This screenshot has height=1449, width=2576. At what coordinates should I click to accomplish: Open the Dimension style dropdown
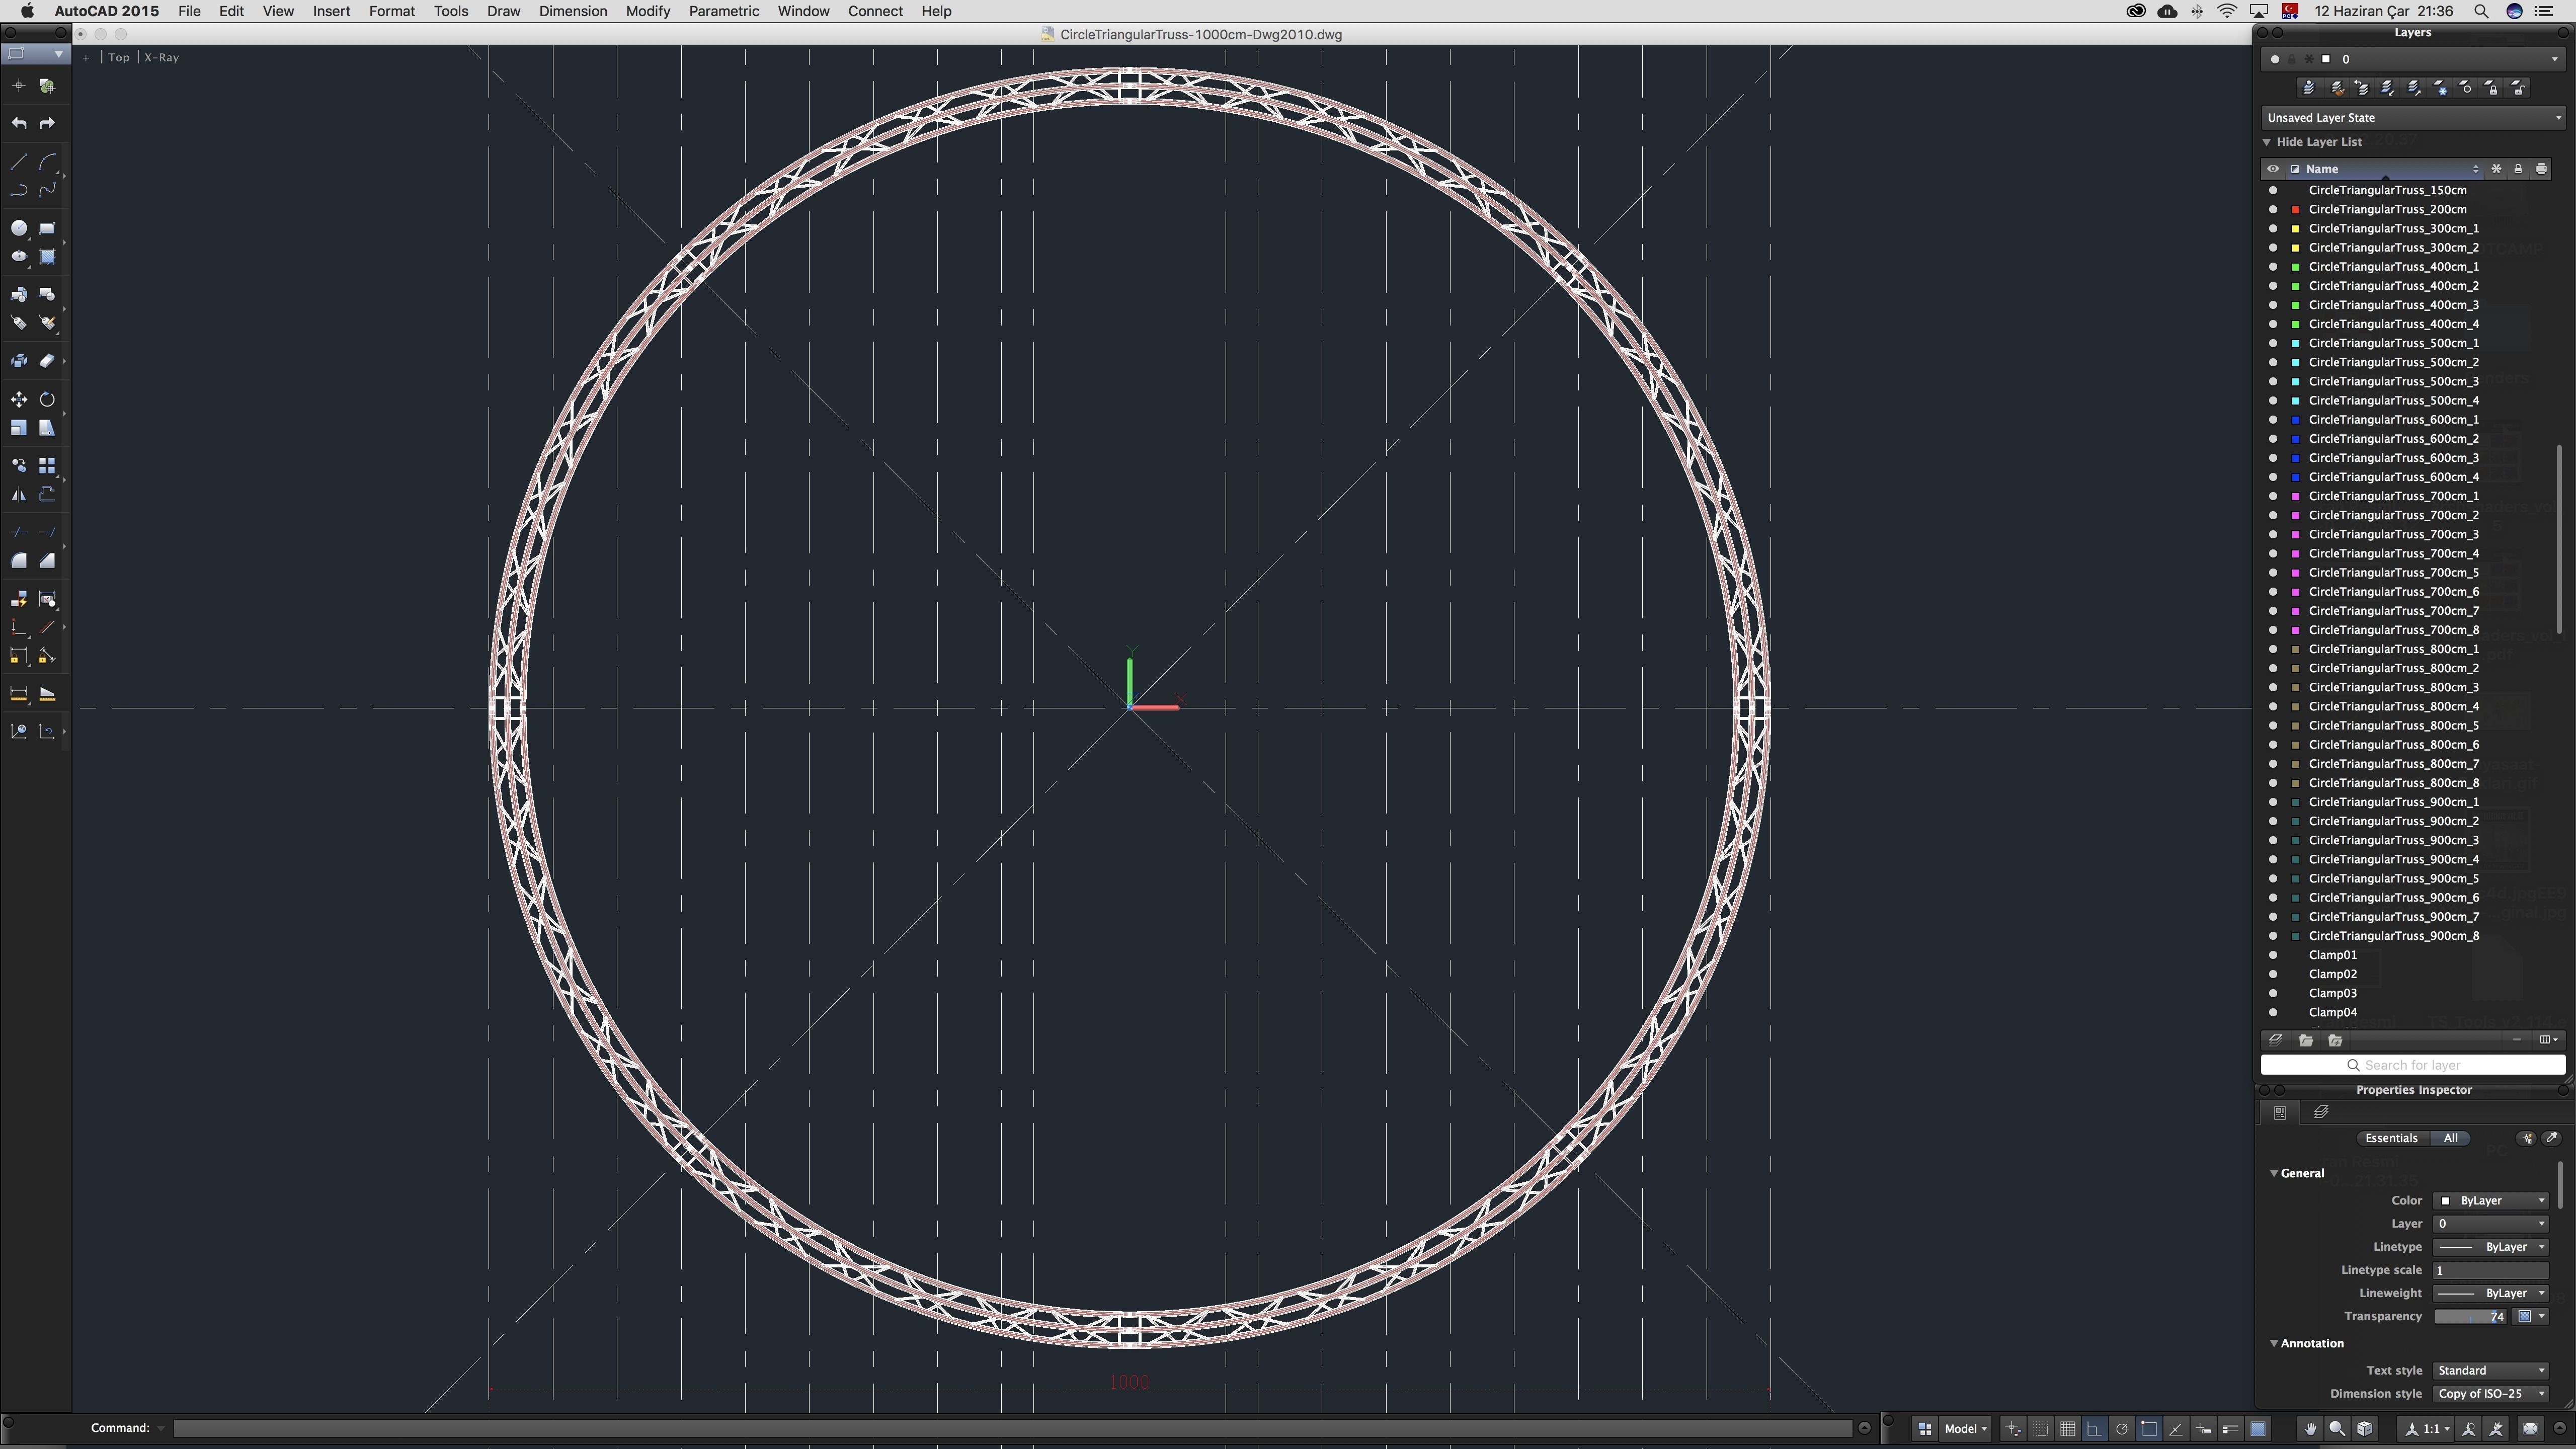click(x=2491, y=1394)
